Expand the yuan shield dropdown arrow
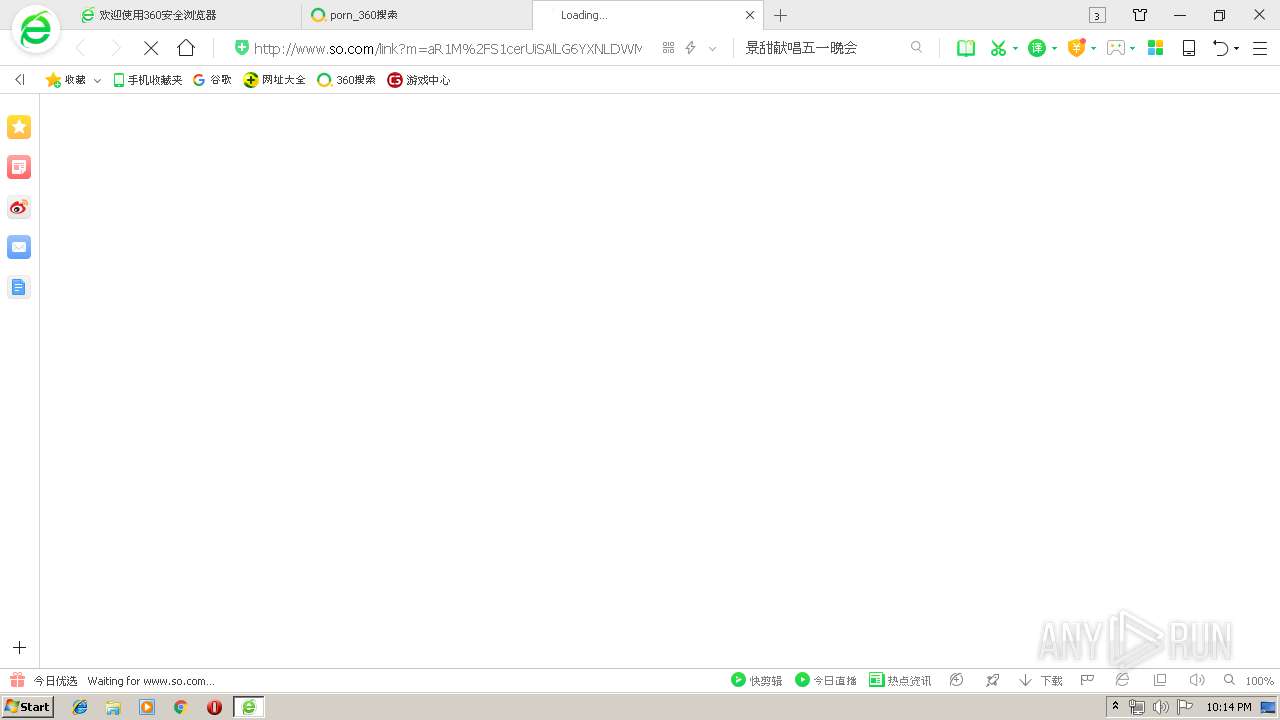 pyautogui.click(x=1093, y=48)
